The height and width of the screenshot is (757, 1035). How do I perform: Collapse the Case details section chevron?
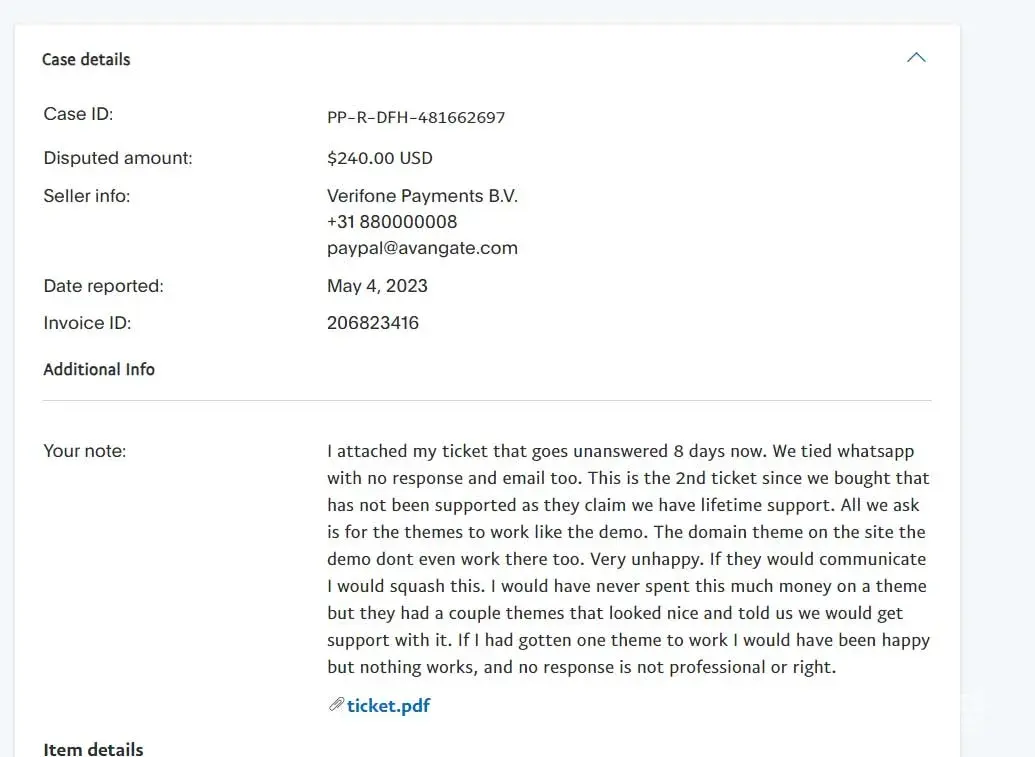[x=915, y=58]
